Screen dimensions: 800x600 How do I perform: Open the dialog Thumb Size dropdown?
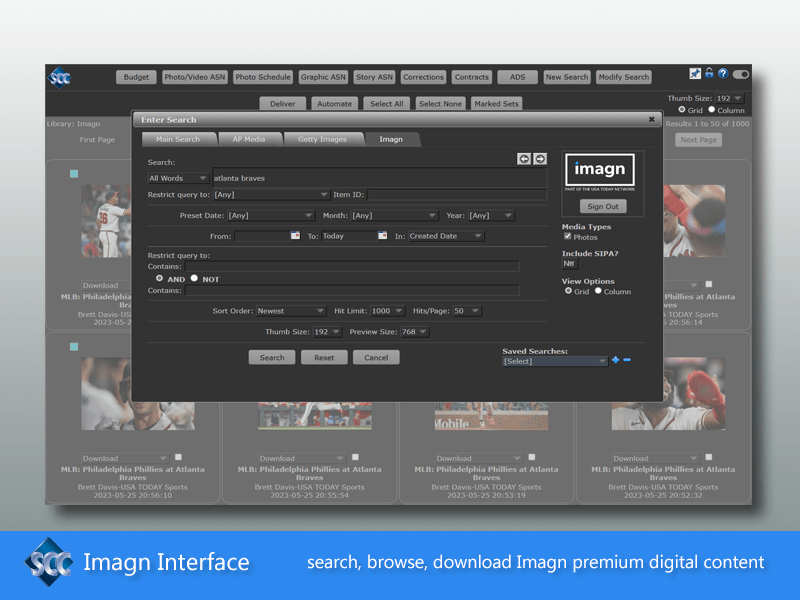pyautogui.click(x=328, y=332)
